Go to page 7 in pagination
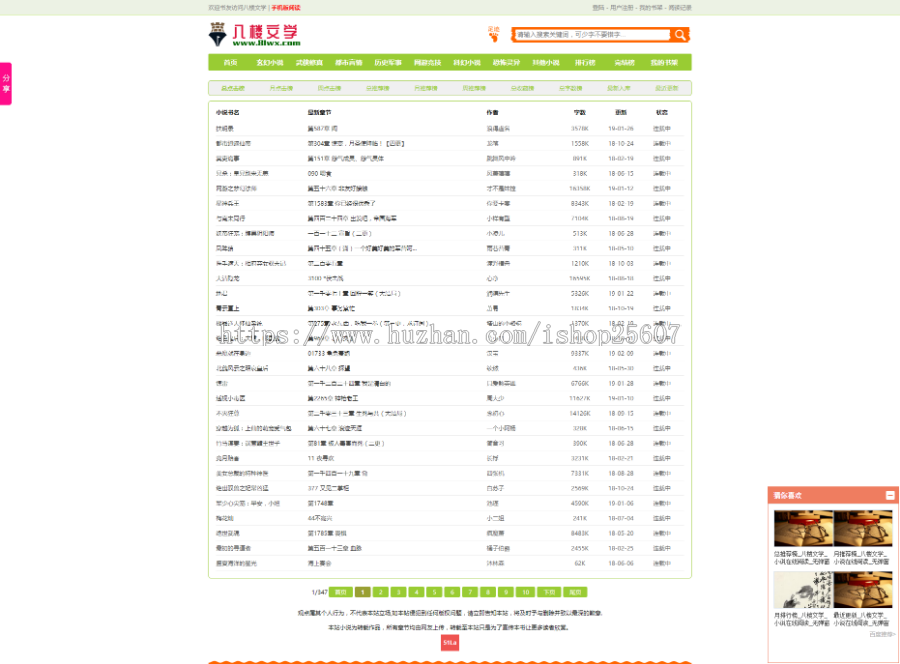The width and height of the screenshot is (900, 664). point(470,592)
